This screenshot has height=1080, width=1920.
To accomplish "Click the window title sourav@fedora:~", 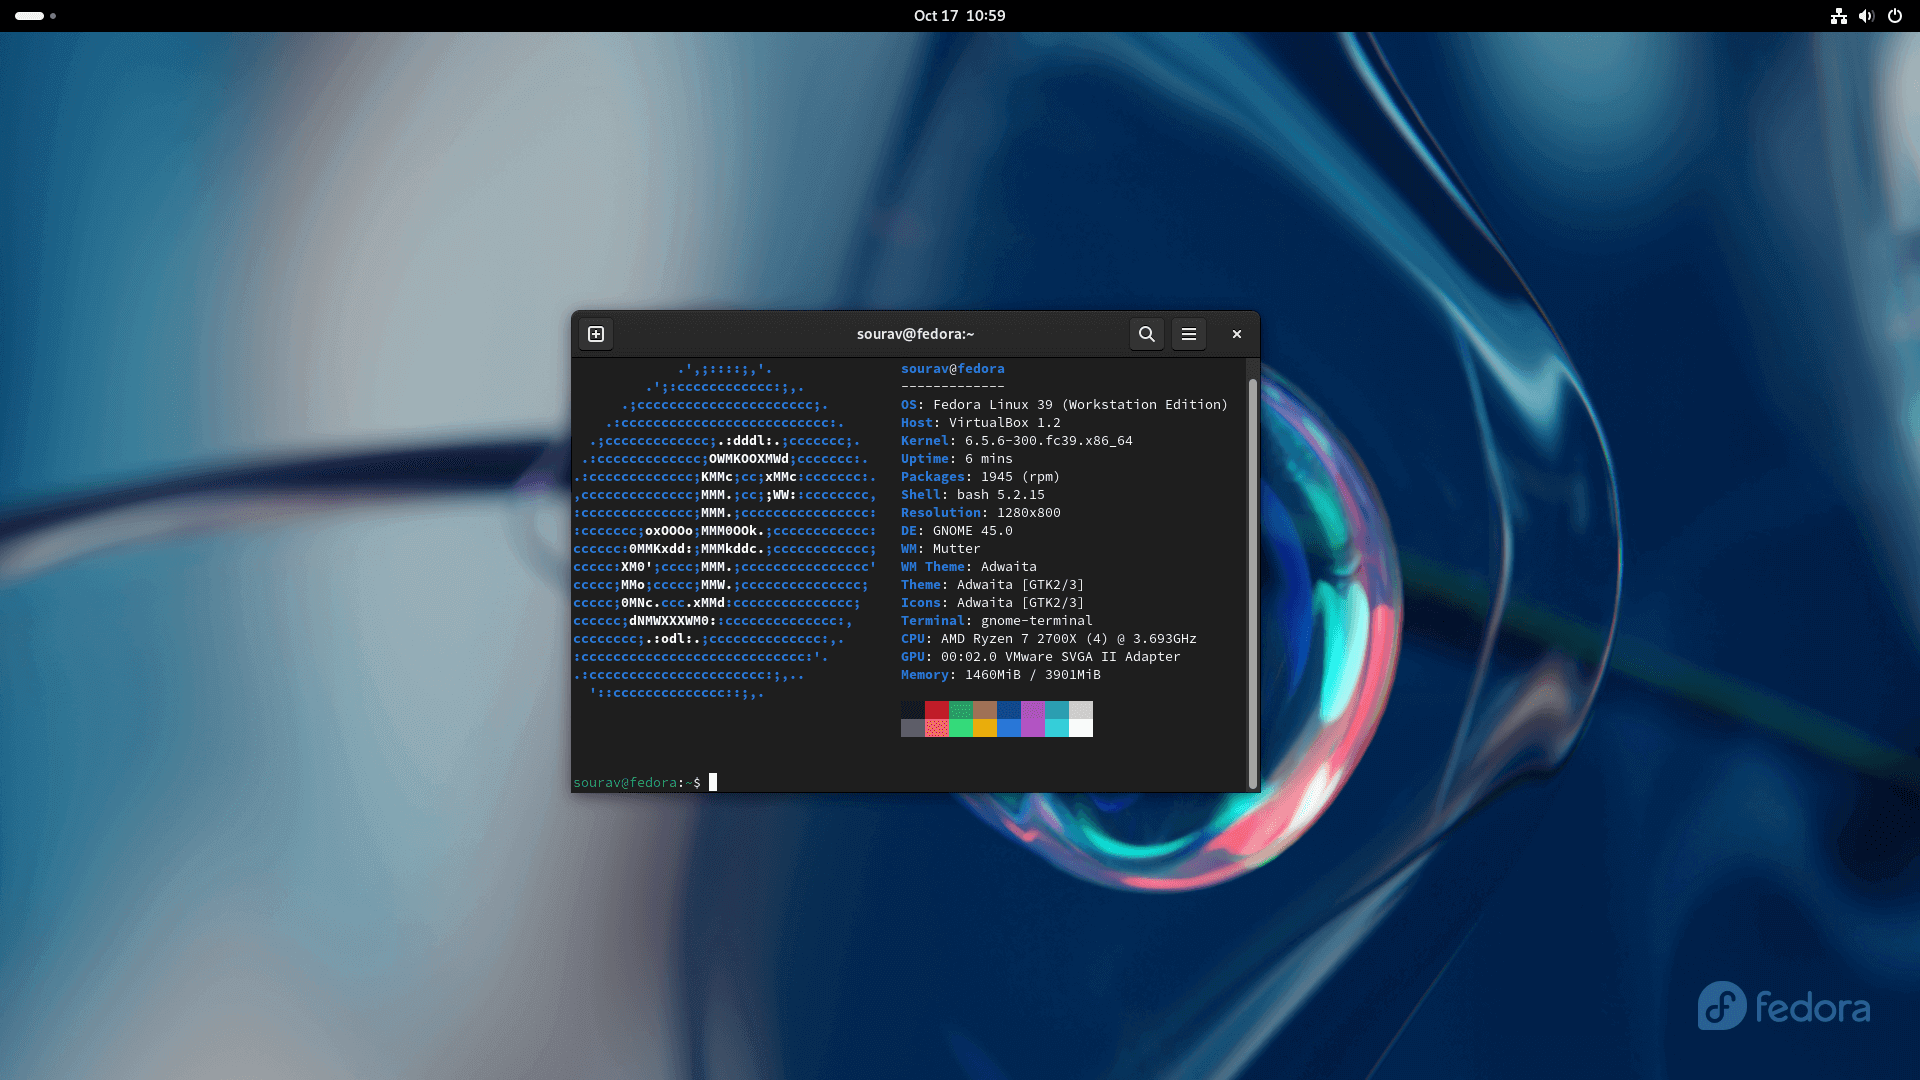I will coord(913,334).
